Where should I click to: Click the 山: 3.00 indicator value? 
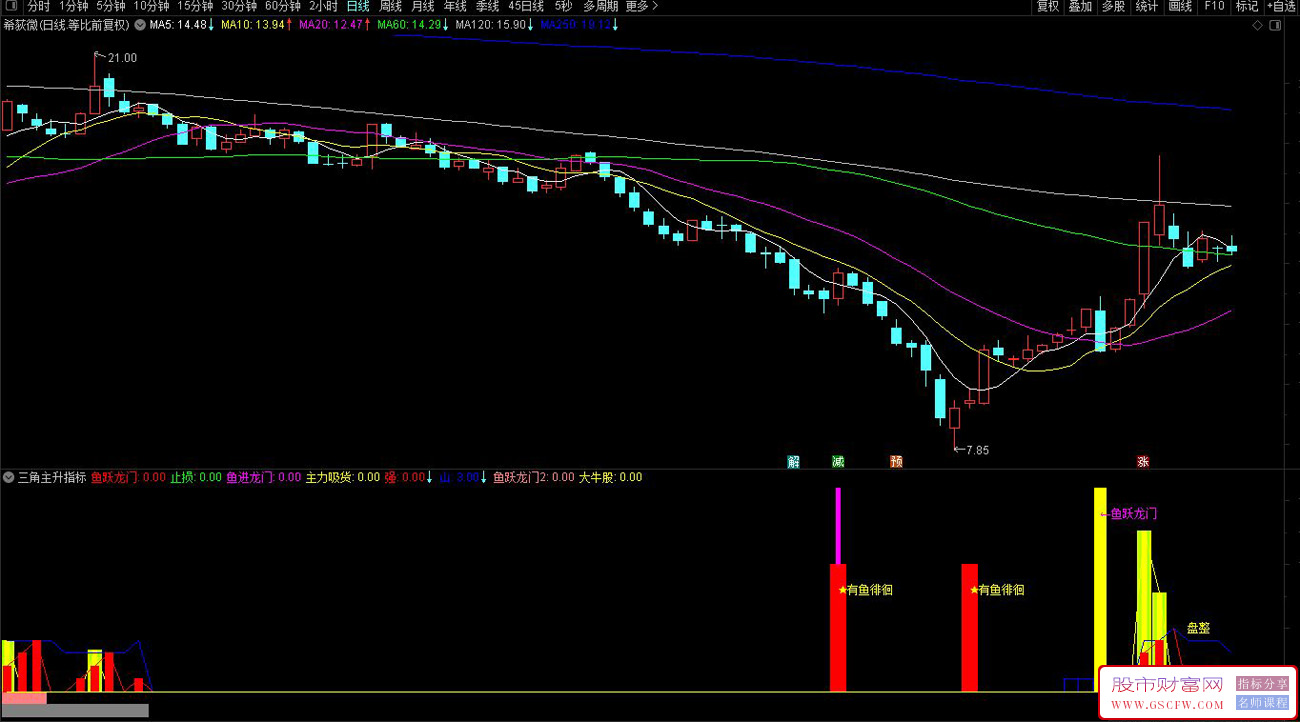[459, 477]
